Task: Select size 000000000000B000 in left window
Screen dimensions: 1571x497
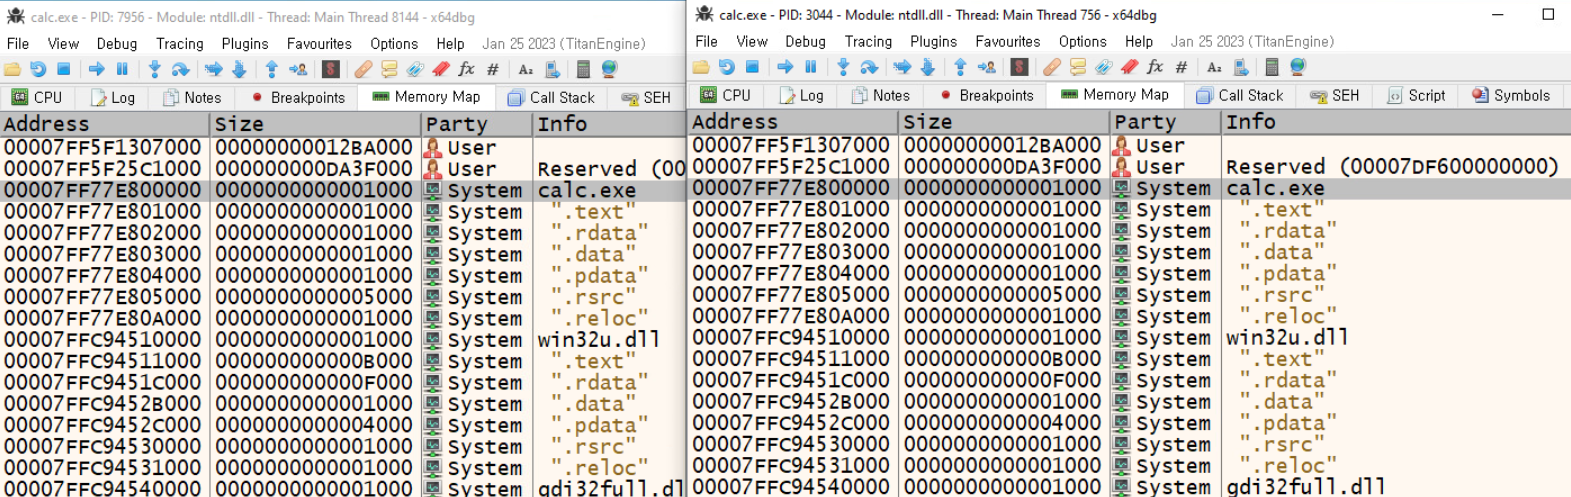Action: (314, 361)
